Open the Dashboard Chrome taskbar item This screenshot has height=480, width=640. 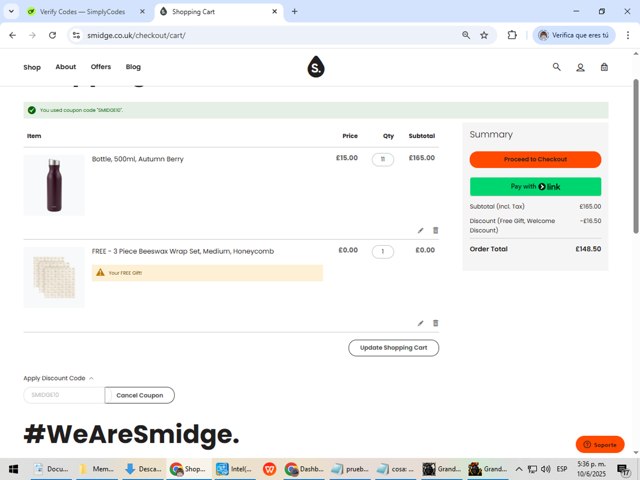coord(304,469)
